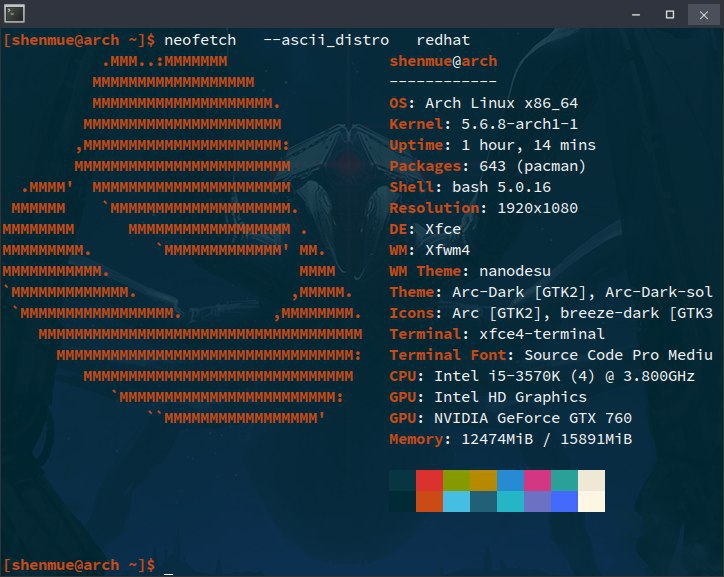The image size is (724, 577).
Task: Maximize the terminal window
Action: (x=670, y=15)
